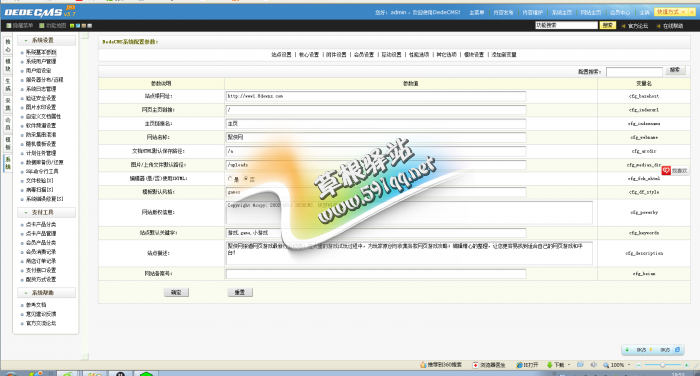
Task: Click 注销 to log out
Action: pos(644,13)
